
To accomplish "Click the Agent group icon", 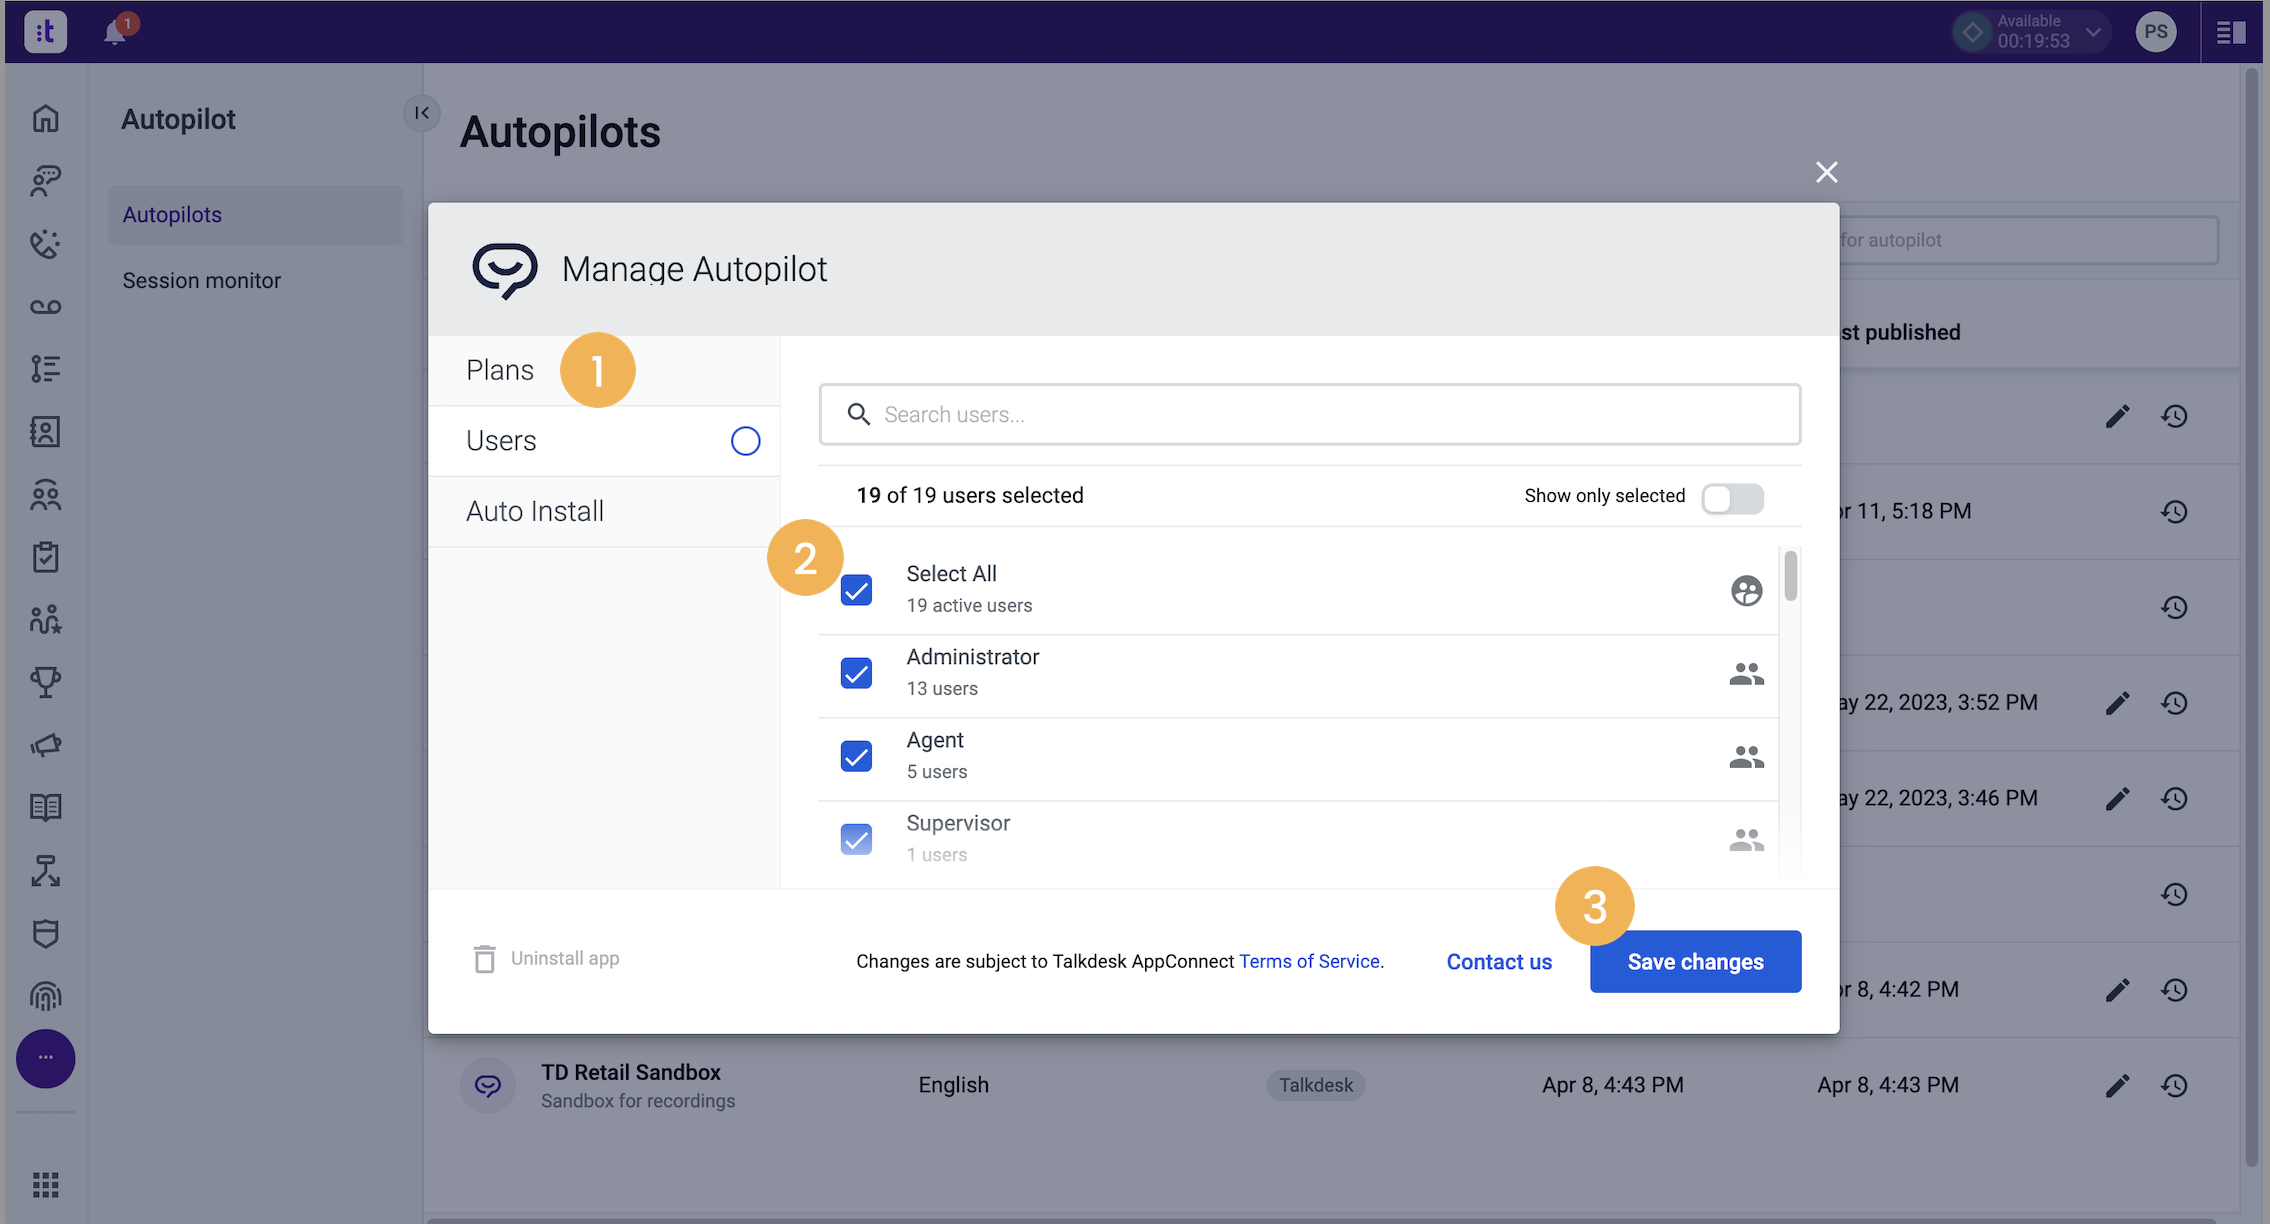I will point(1746,757).
